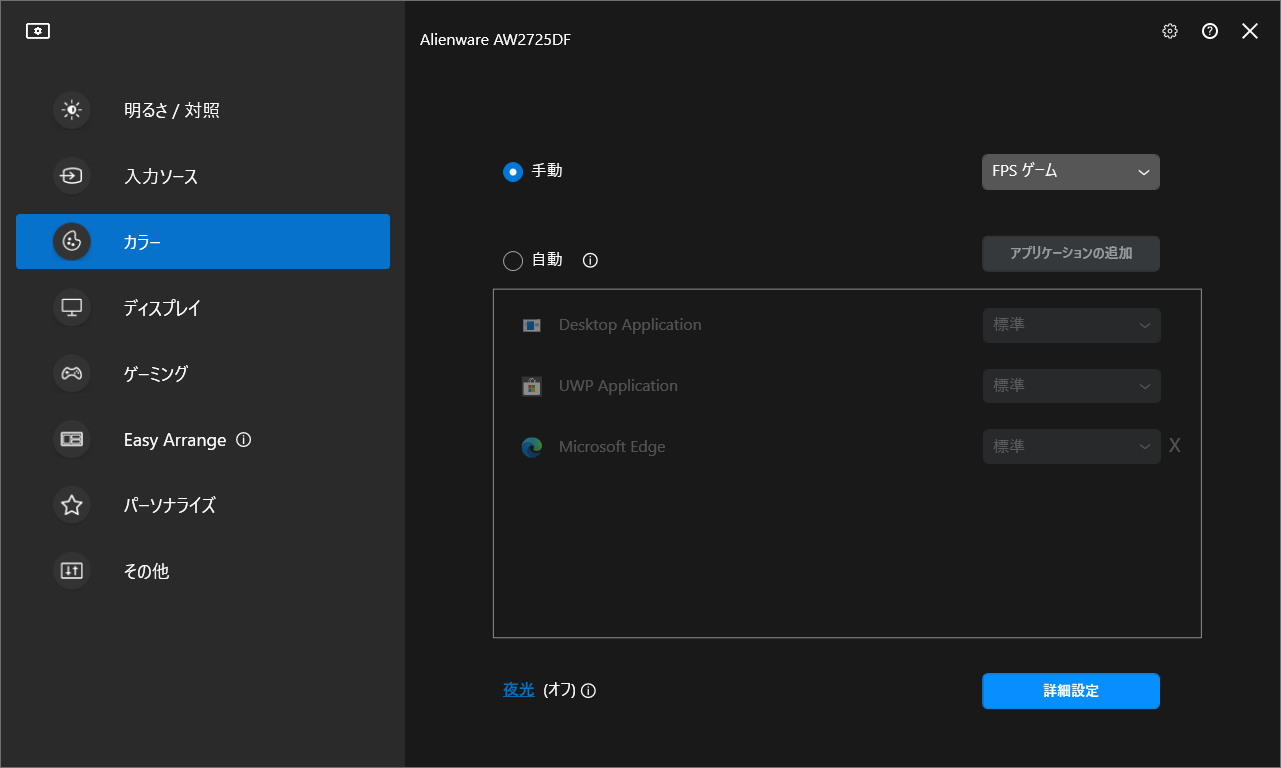
Task: Select the 手動 radio button
Action: point(513,172)
